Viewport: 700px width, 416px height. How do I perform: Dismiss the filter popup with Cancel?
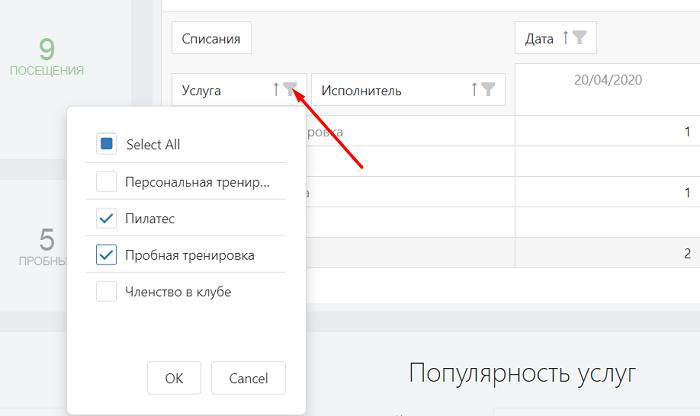(x=248, y=378)
